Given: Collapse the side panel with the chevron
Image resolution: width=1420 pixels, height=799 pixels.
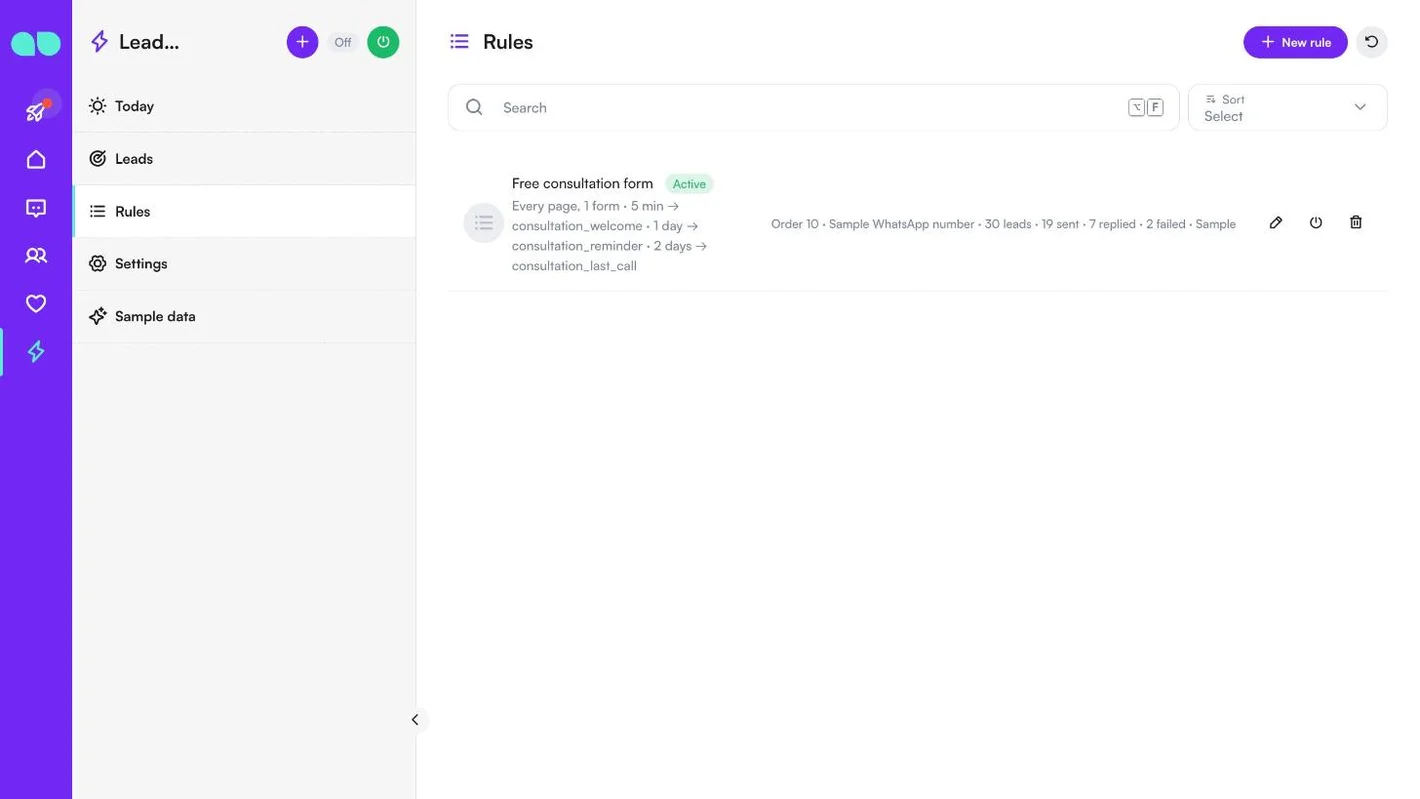Looking at the screenshot, I should [415, 720].
